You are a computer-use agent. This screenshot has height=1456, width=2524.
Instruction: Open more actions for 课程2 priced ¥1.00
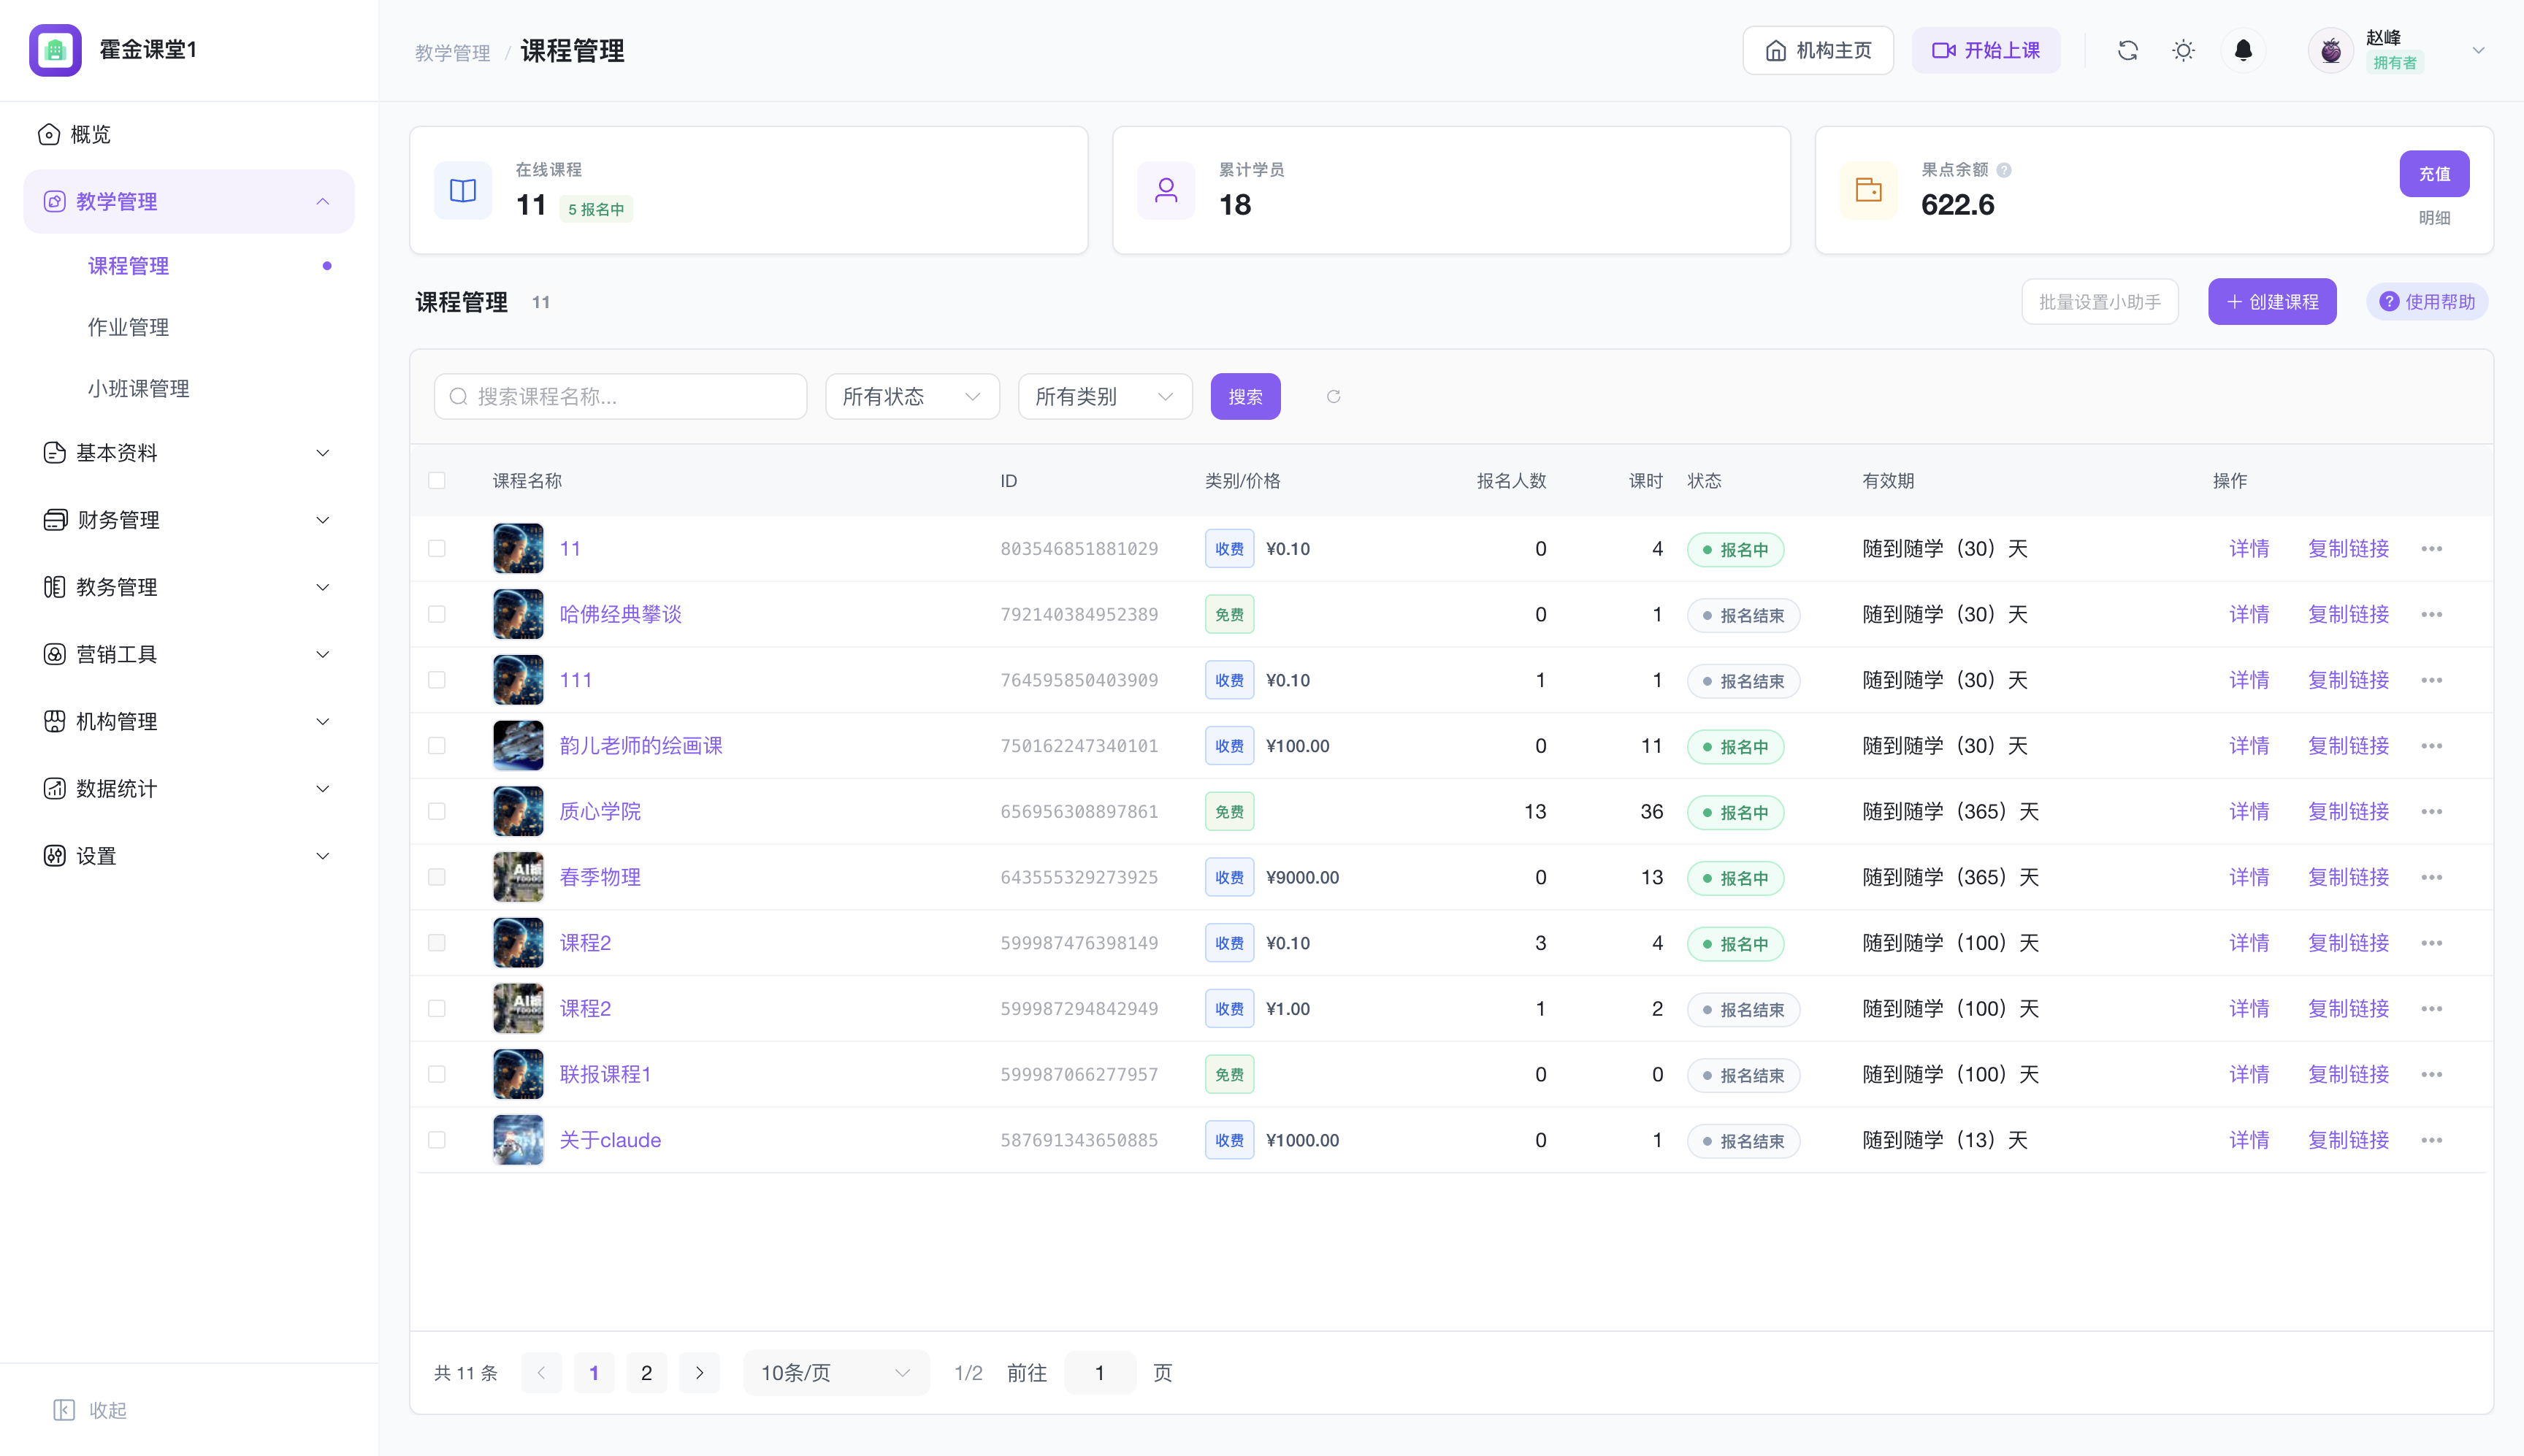point(2432,1009)
